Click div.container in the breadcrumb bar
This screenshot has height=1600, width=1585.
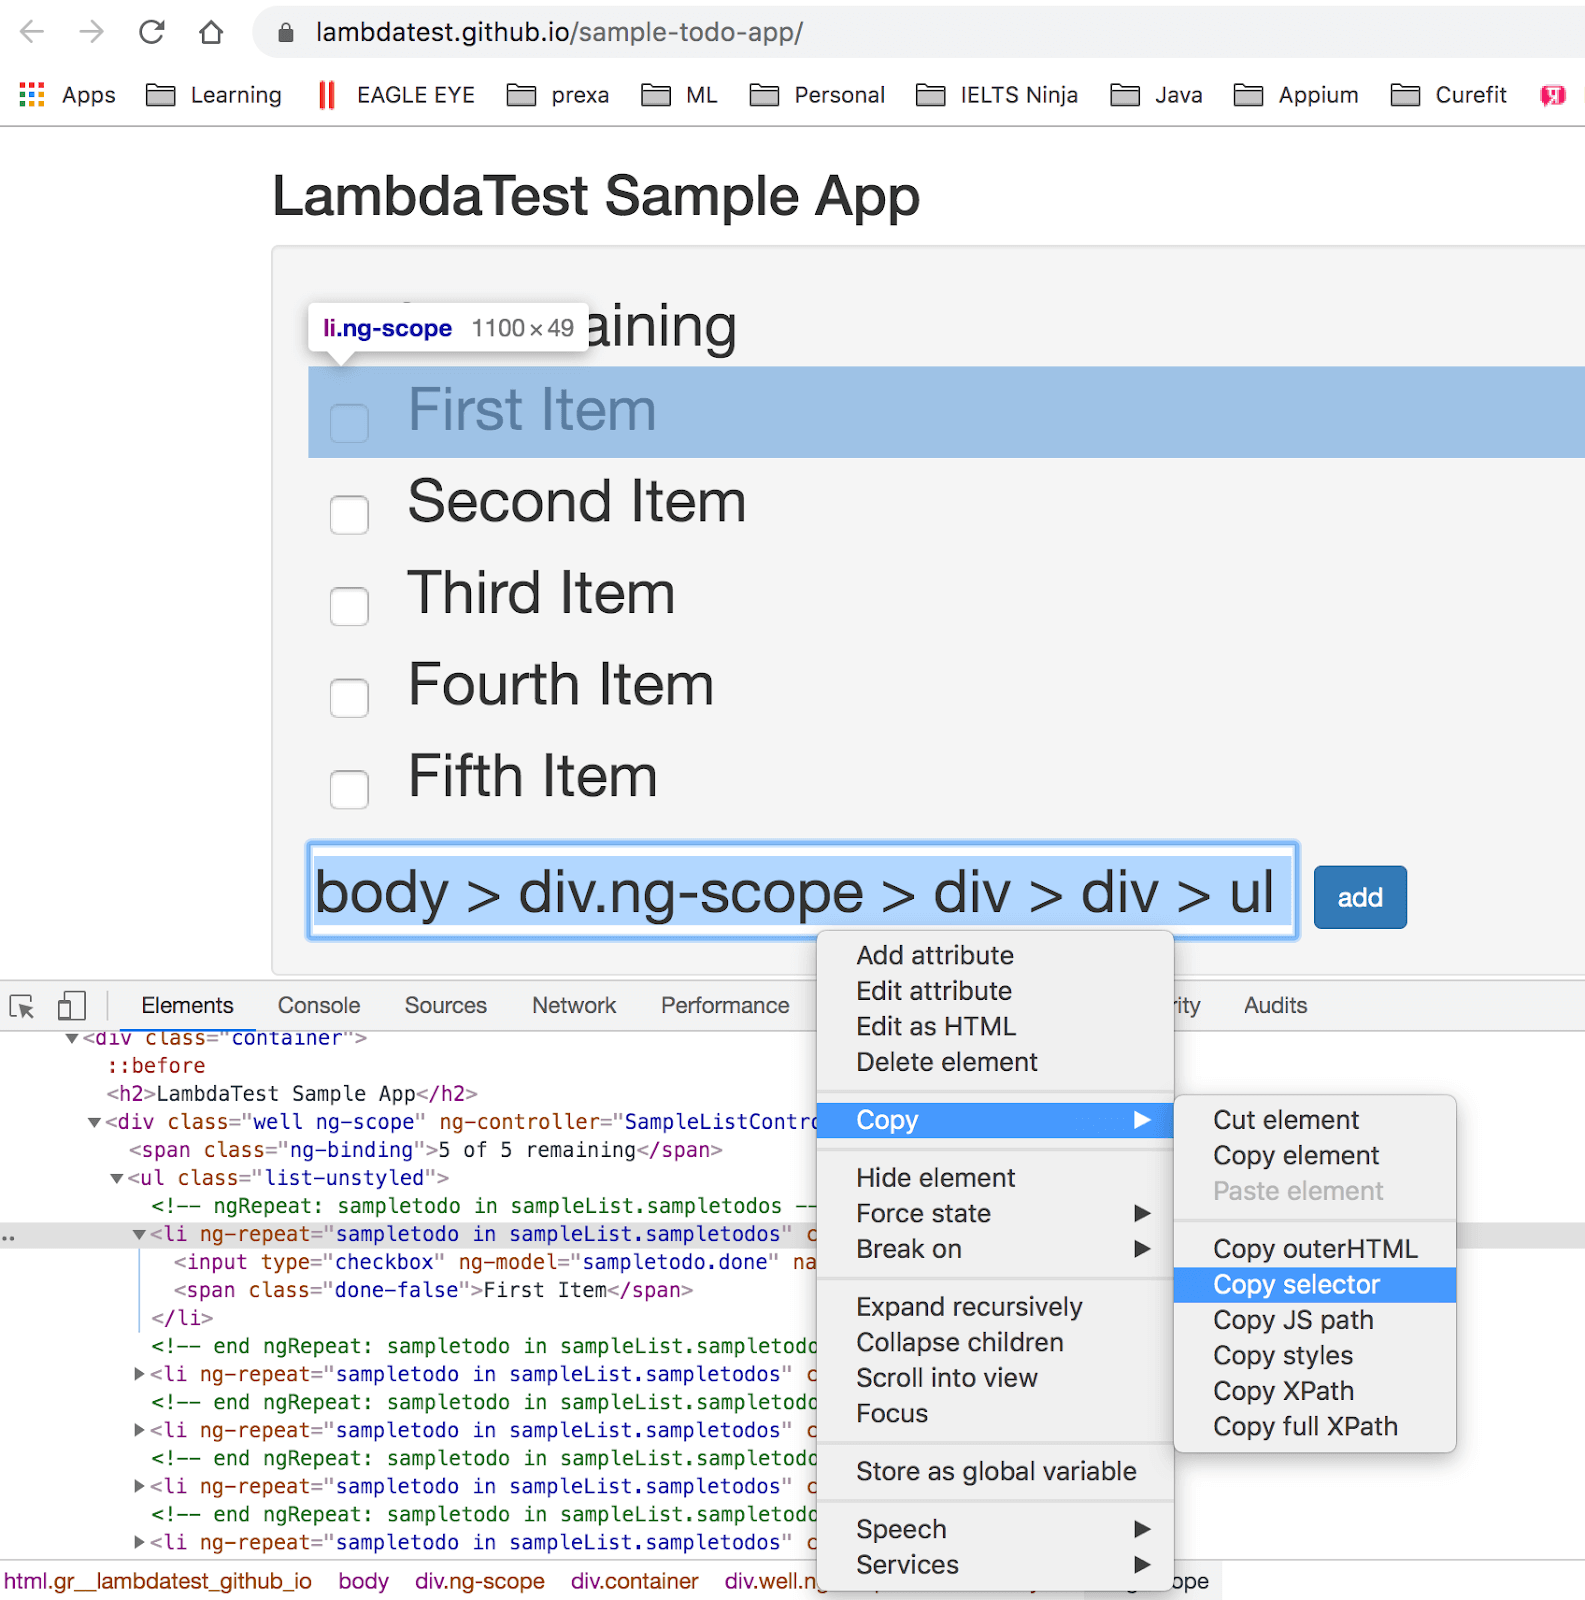634,1581
